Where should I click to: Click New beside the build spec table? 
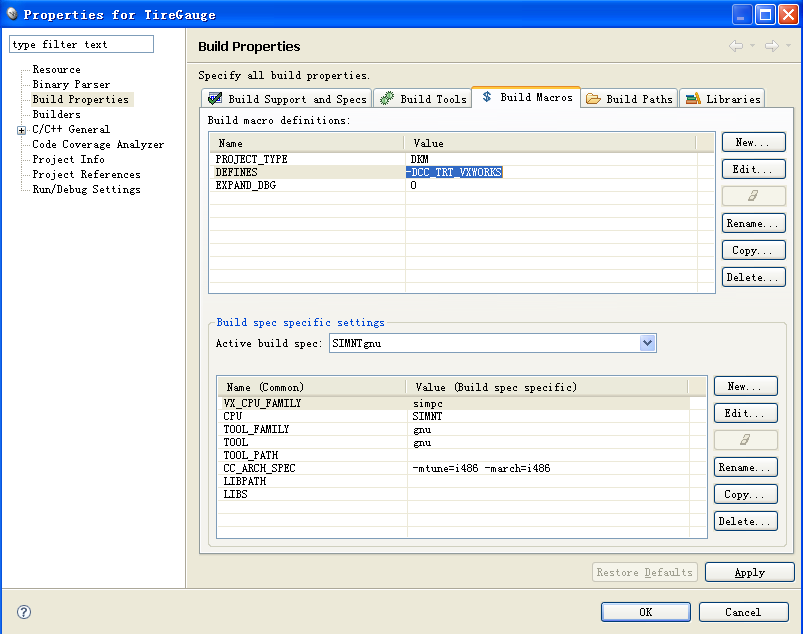point(746,386)
